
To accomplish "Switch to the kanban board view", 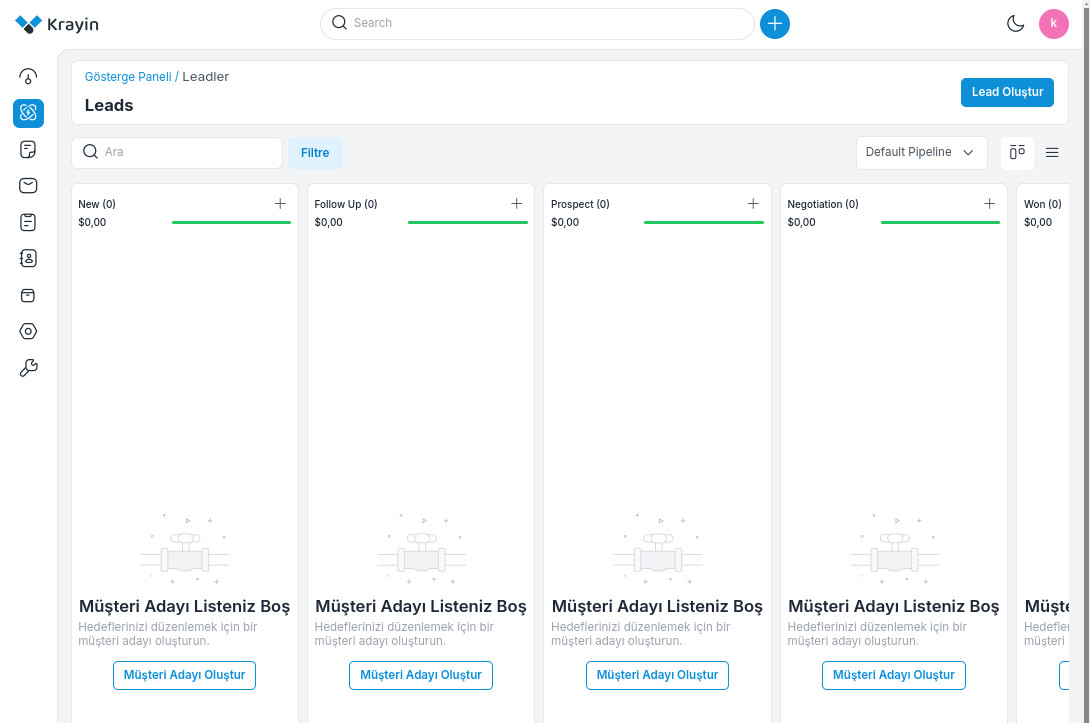I will [1017, 153].
